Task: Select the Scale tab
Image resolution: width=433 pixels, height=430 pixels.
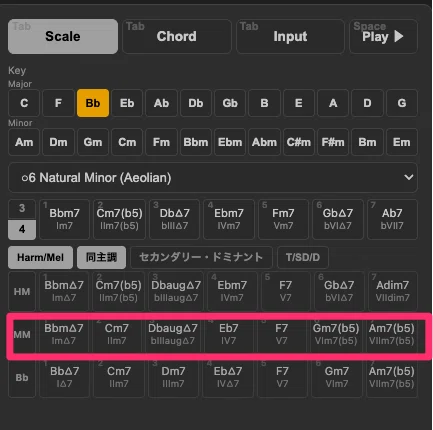Action: (x=63, y=36)
